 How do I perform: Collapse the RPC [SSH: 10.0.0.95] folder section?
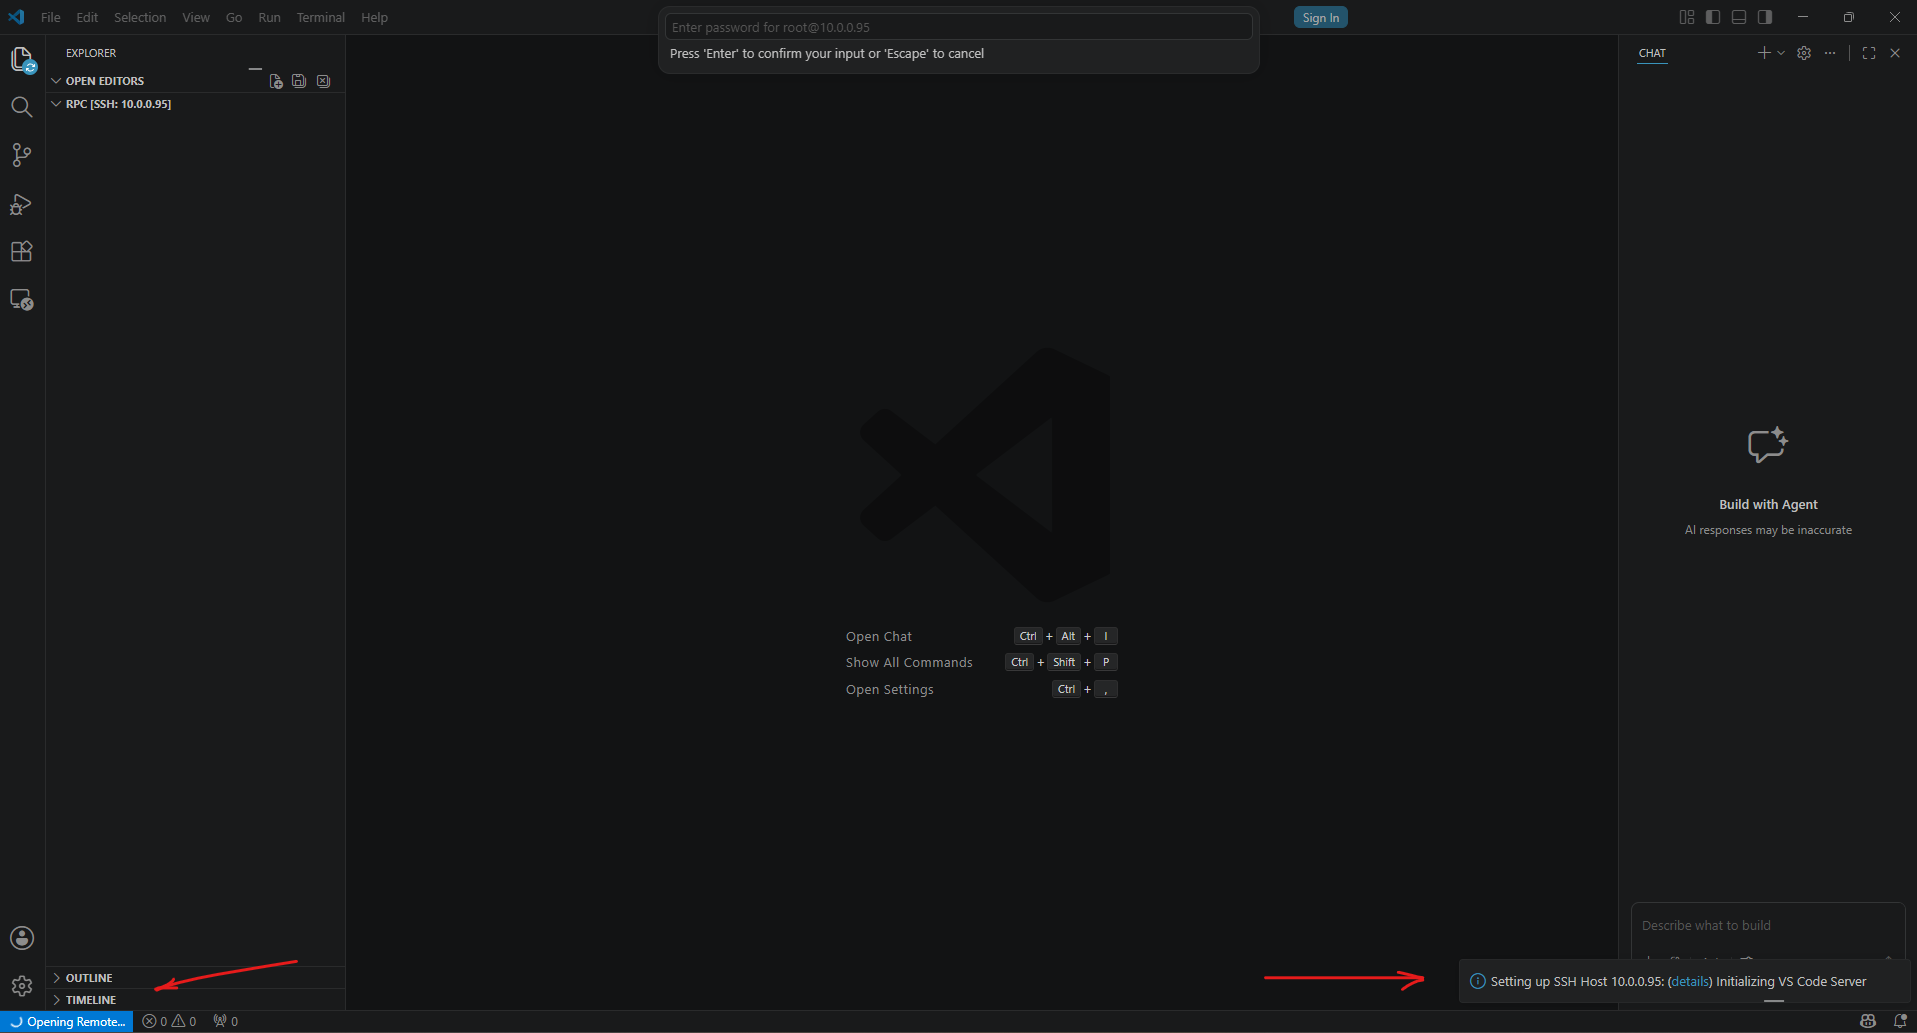tap(57, 104)
